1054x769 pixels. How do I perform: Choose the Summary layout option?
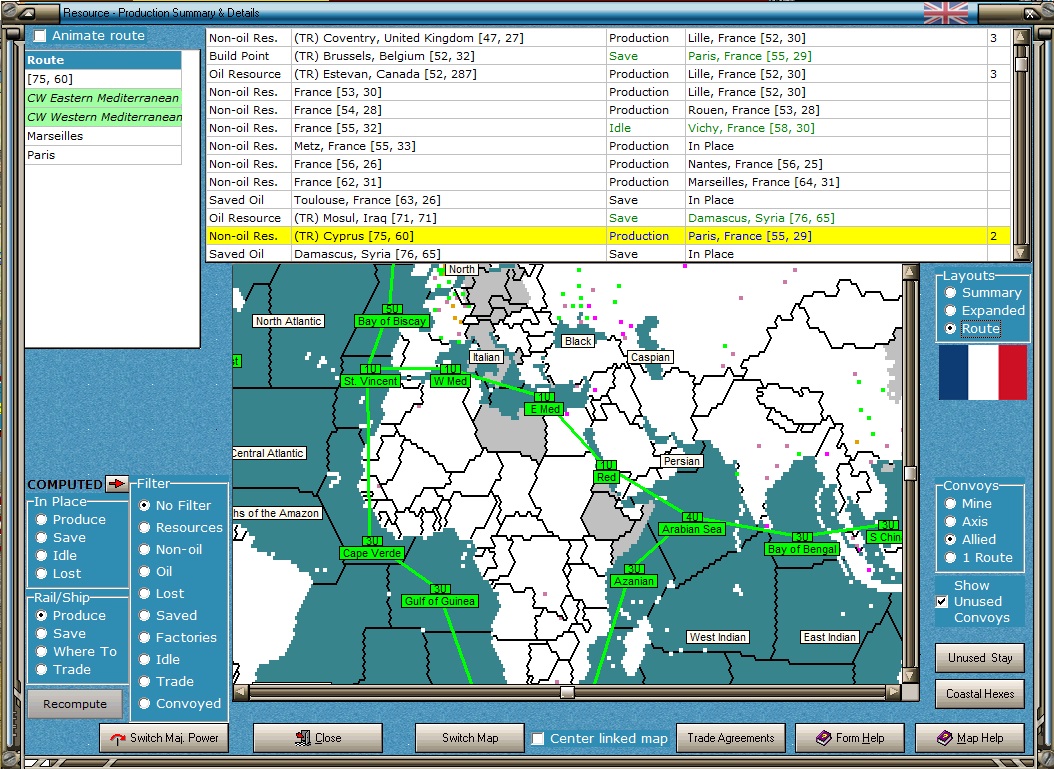(951, 293)
